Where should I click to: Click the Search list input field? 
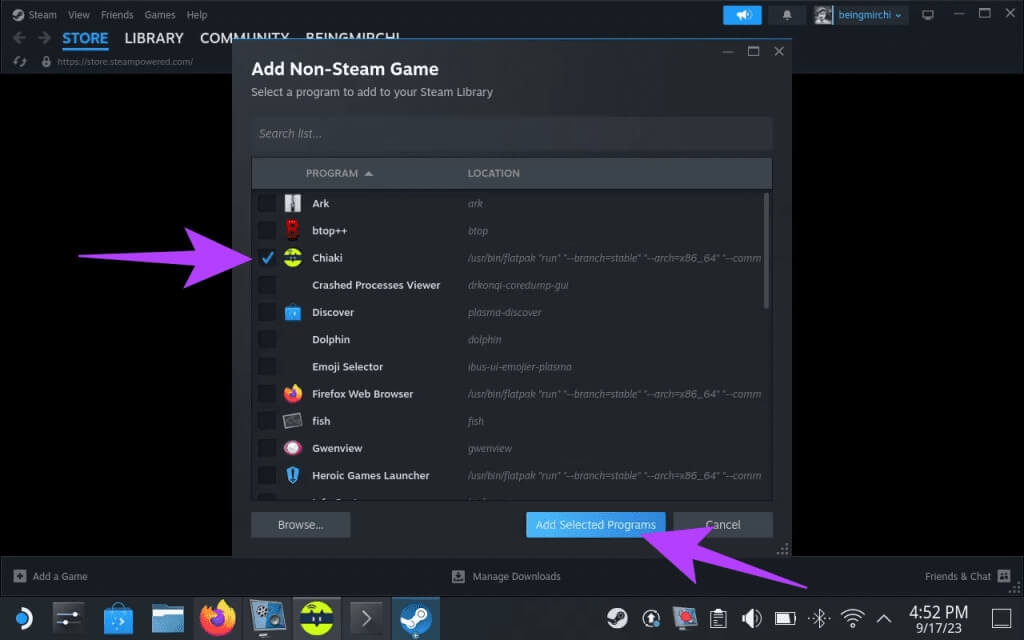pos(512,133)
